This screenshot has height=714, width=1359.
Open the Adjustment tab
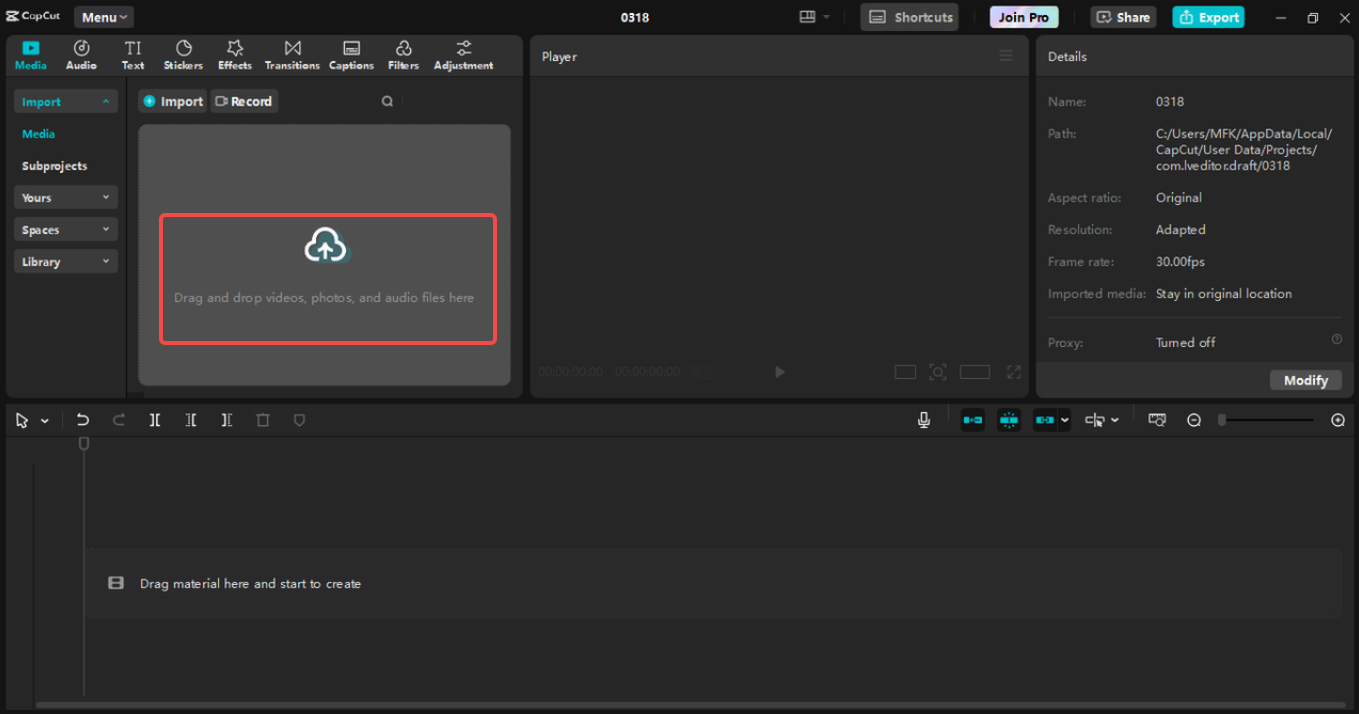pyautogui.click(x=463, y=55)
